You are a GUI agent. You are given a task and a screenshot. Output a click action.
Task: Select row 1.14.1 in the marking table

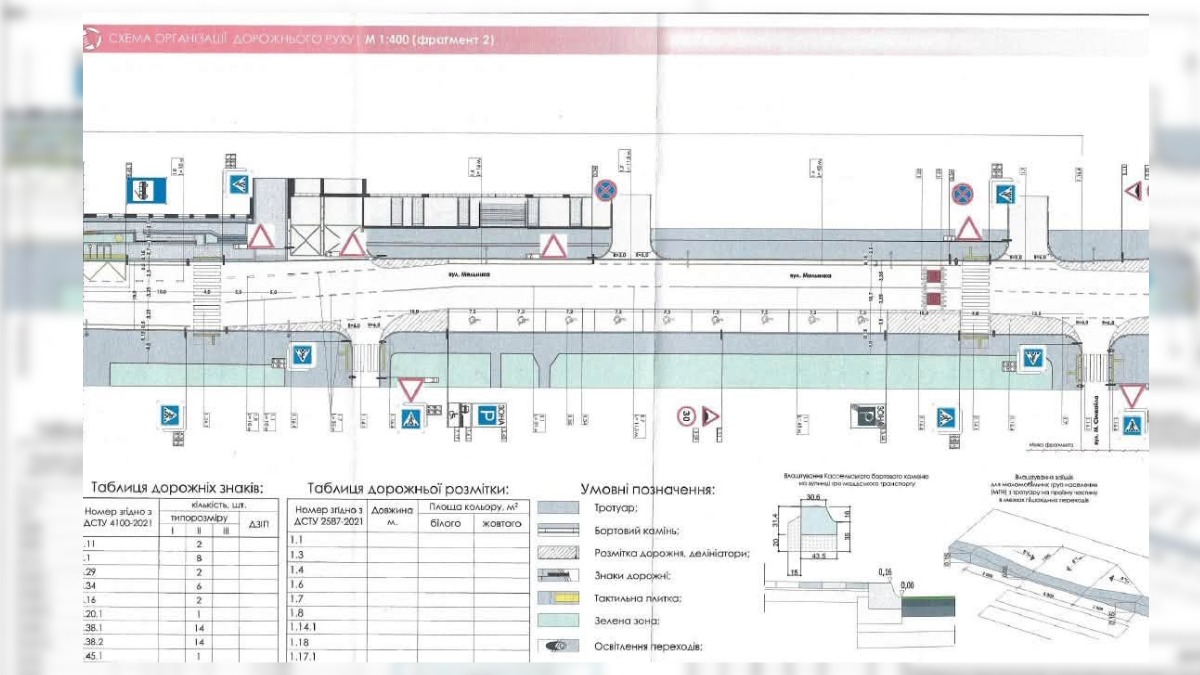point(408,626)
